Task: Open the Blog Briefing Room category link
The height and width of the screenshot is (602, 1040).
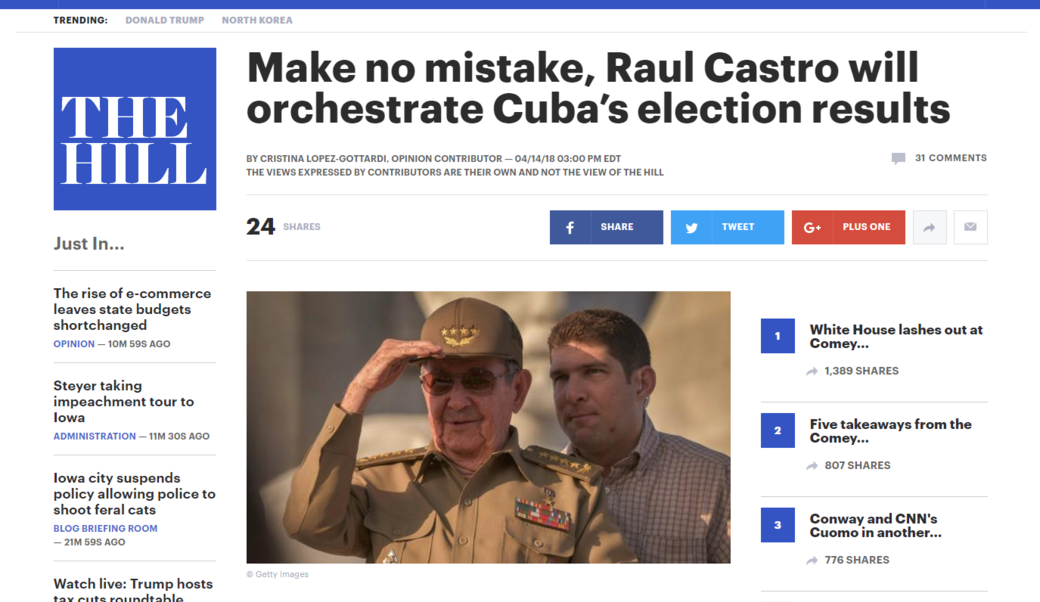Action: pyautogui.click(x=105, y=528)
